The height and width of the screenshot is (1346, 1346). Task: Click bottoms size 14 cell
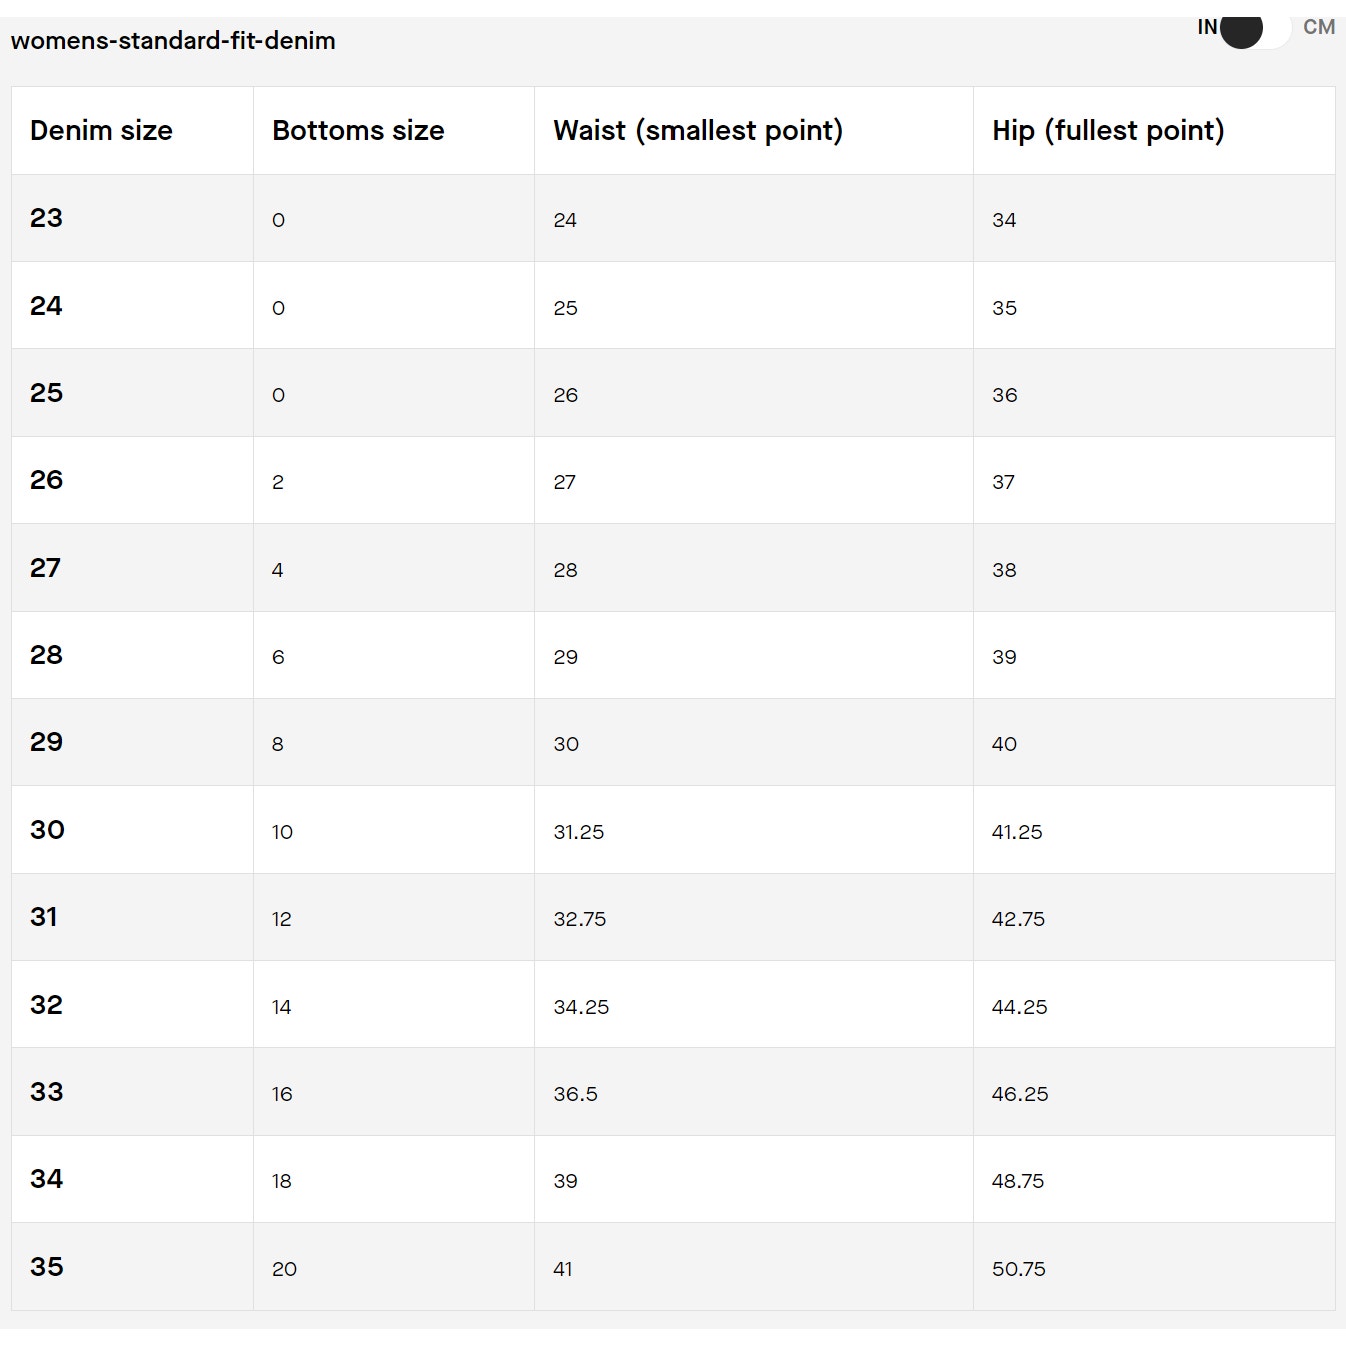pyautogui.click(x=394, y=1005)
